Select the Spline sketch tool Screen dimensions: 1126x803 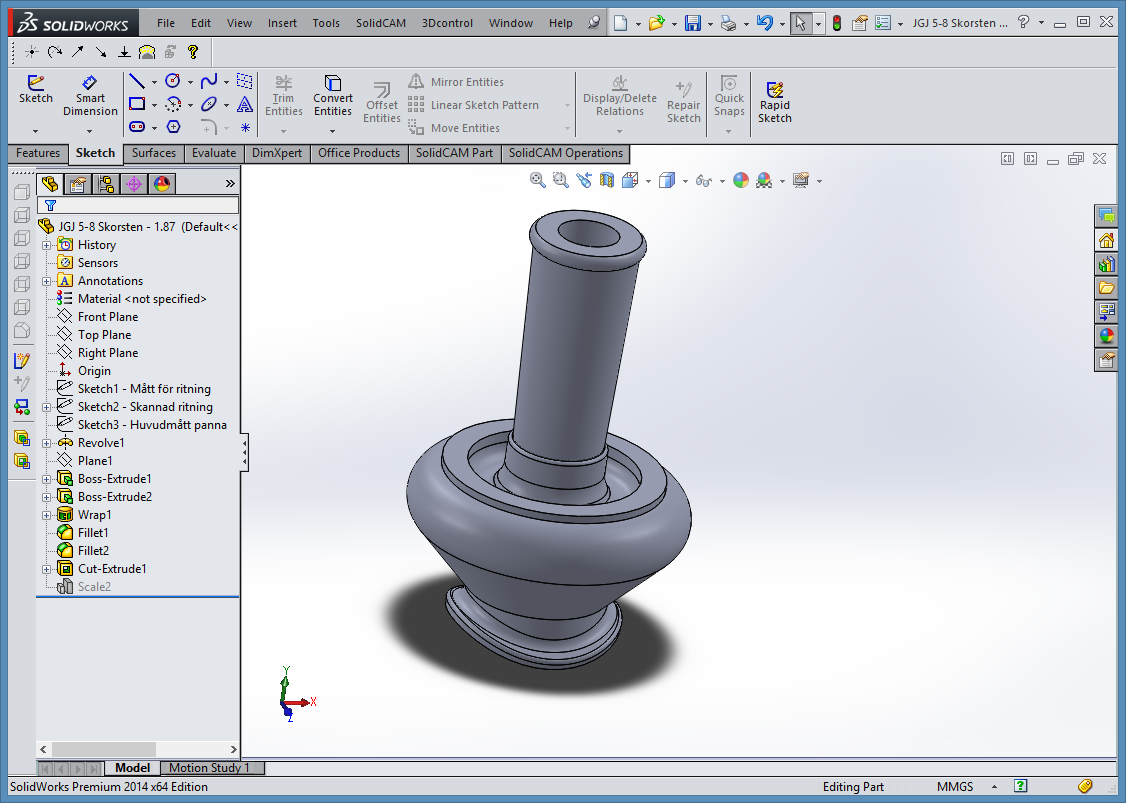pyautogui.click(x=209, y=81)
